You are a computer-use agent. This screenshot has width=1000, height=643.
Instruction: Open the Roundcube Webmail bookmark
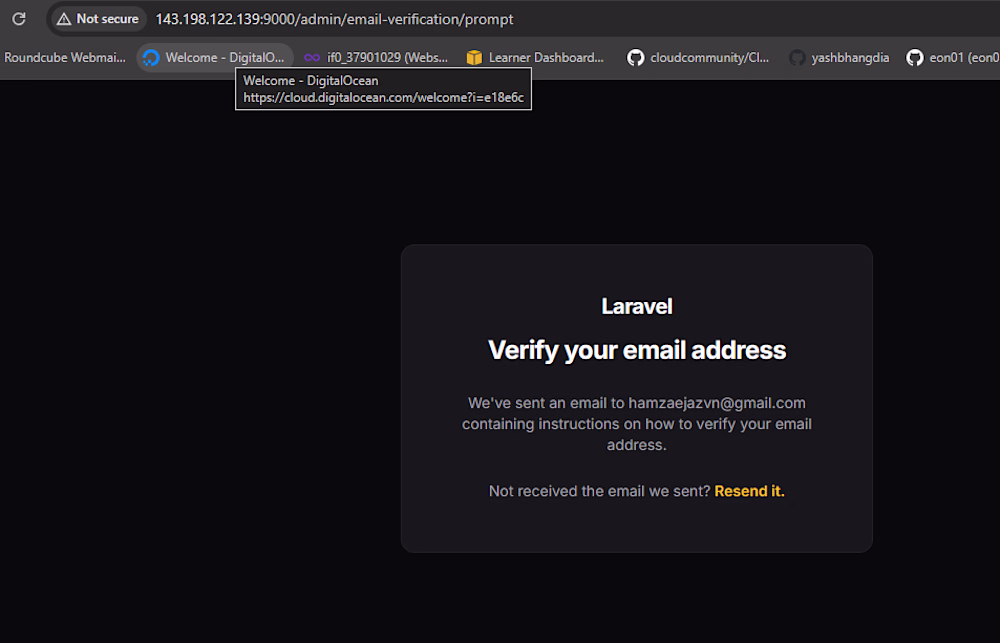(x=65, y=58)
